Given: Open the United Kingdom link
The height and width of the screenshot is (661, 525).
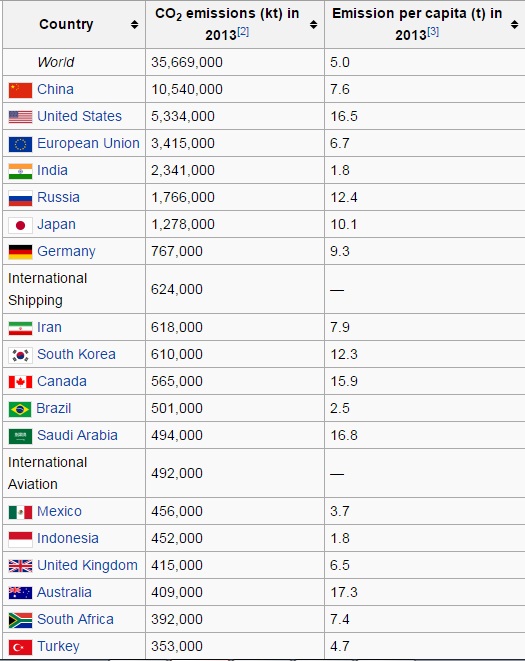Looking at the screenshot, I should [x=87, y=565].
